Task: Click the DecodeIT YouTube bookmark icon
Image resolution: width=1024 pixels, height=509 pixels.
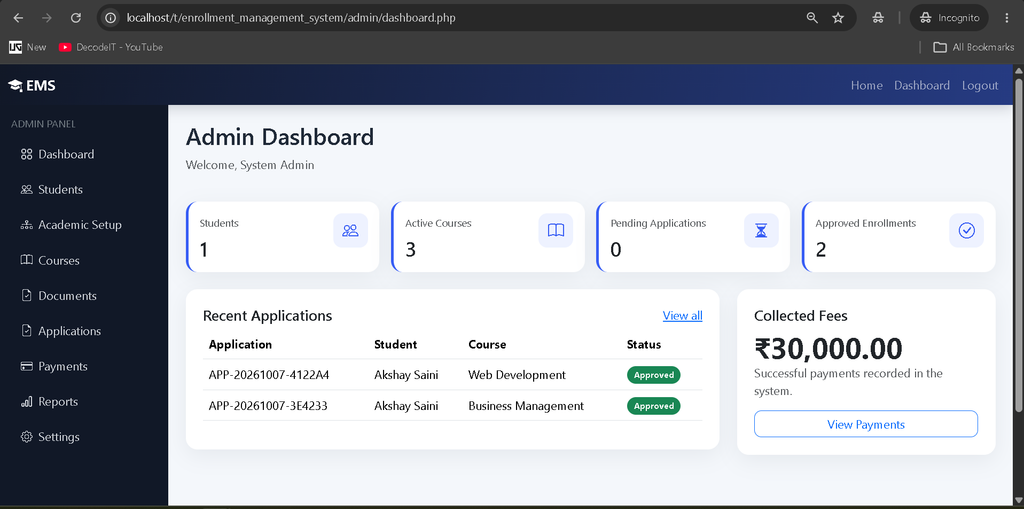Action: (65, 47)
